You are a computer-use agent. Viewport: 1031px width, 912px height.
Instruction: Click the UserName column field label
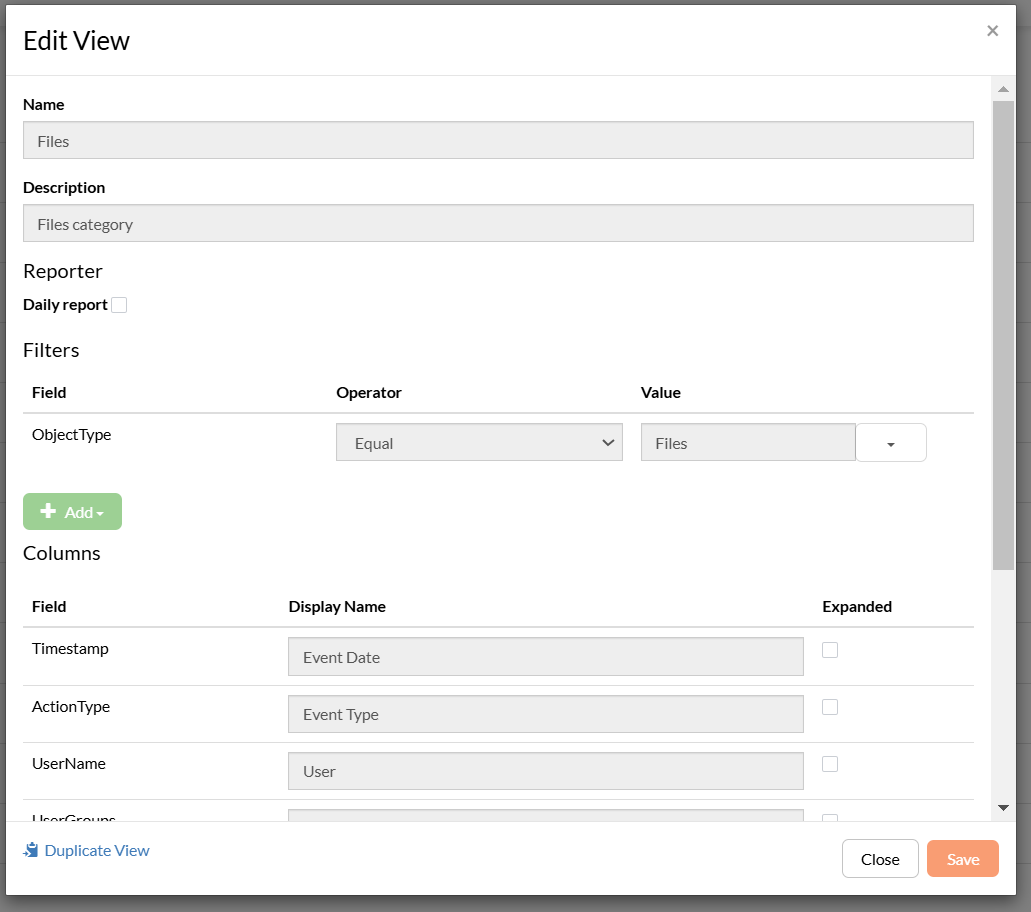[69, 763]
